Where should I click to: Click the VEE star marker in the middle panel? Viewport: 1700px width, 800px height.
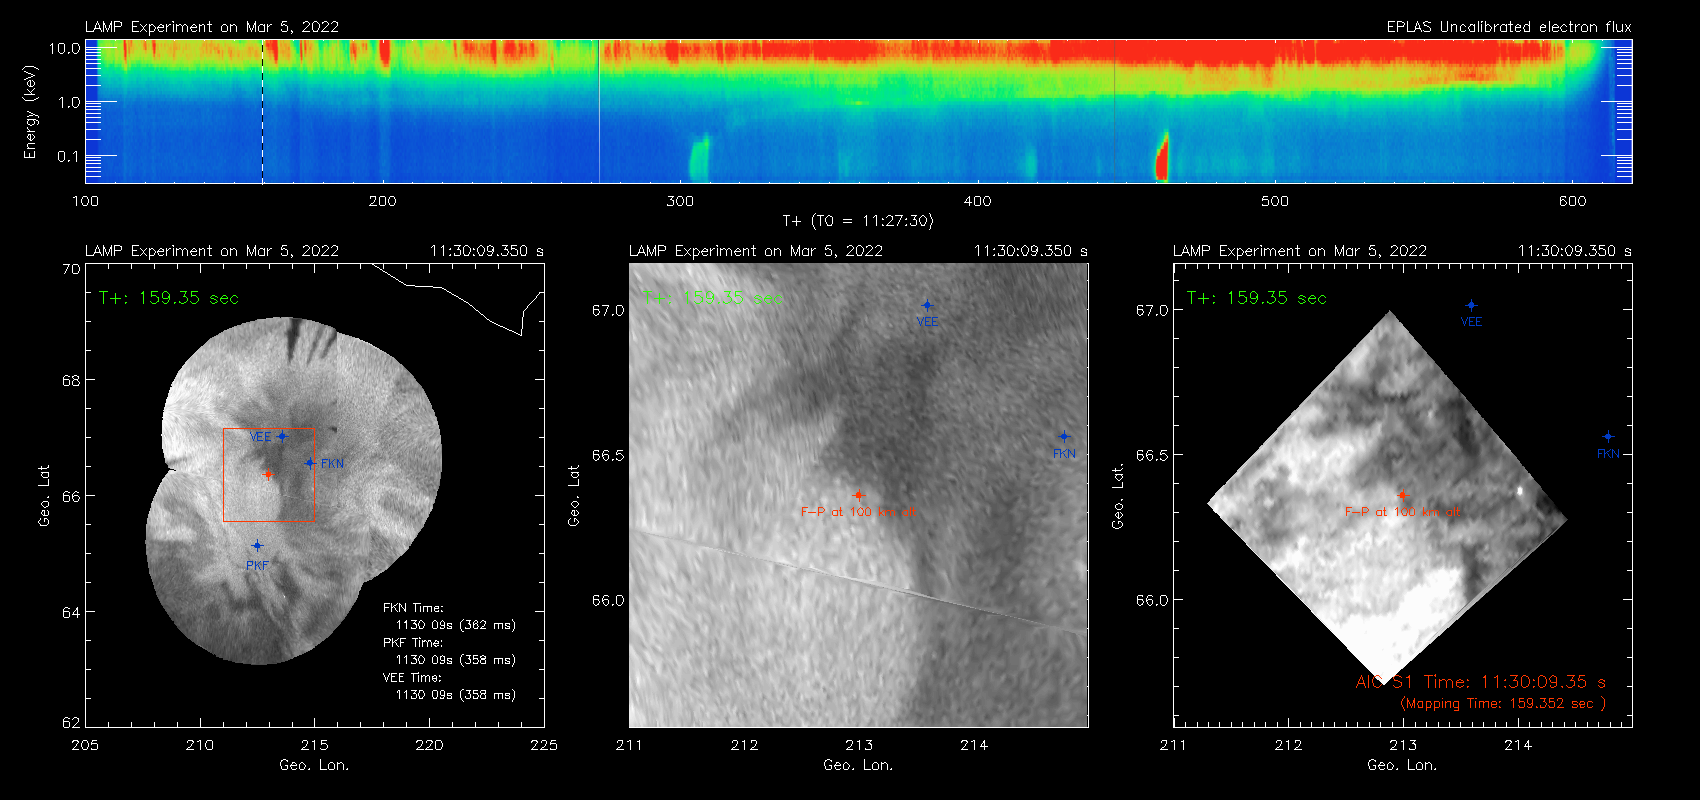(927, 305)
